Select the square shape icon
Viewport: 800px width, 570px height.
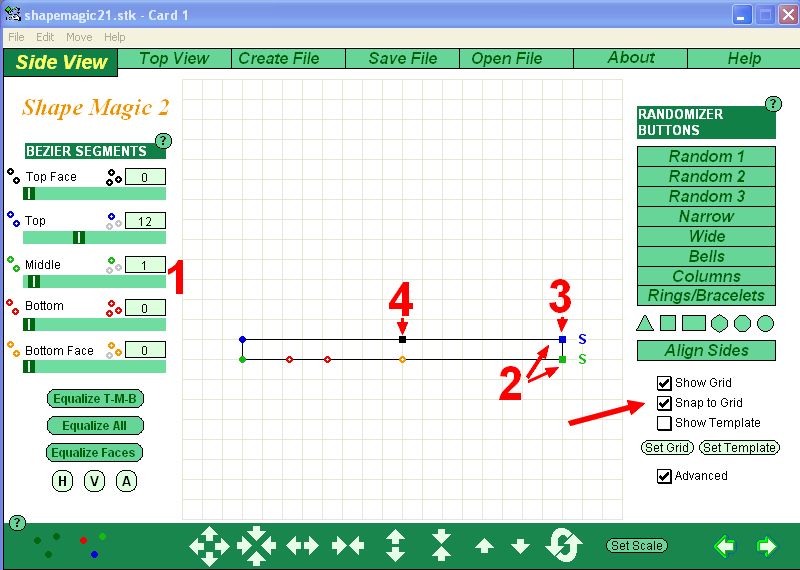point(668,323)
